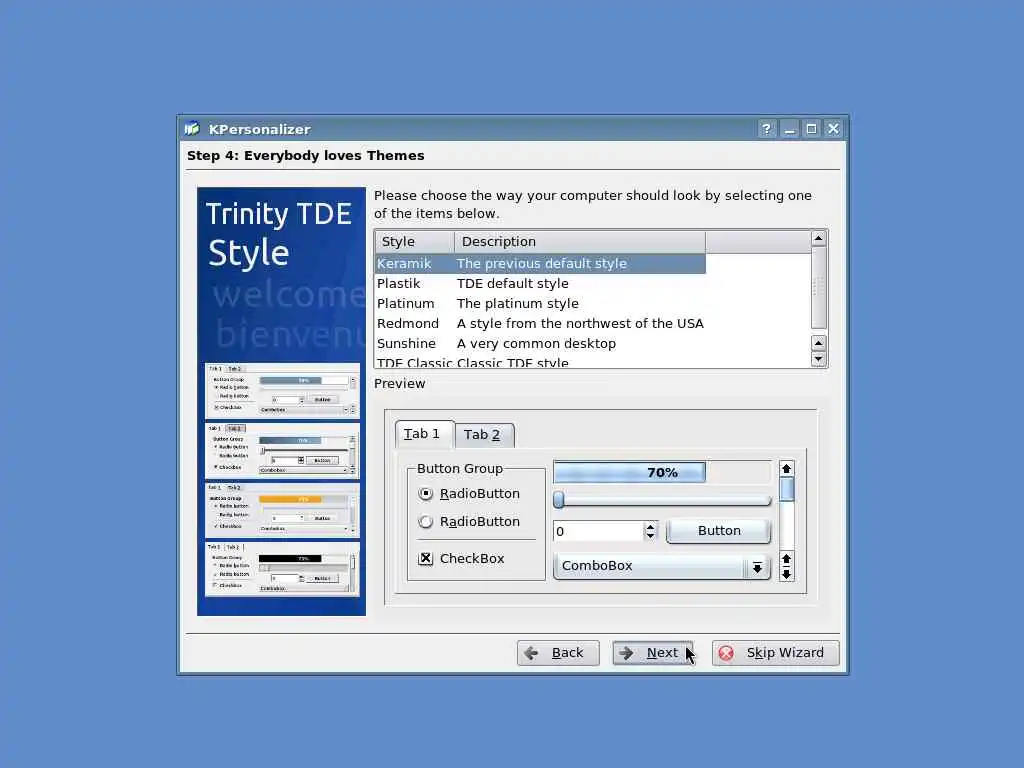The image size is (1024, 768).
Task: Click the preview scrollbar bottom down arrow
Action: tap(786, 574)
